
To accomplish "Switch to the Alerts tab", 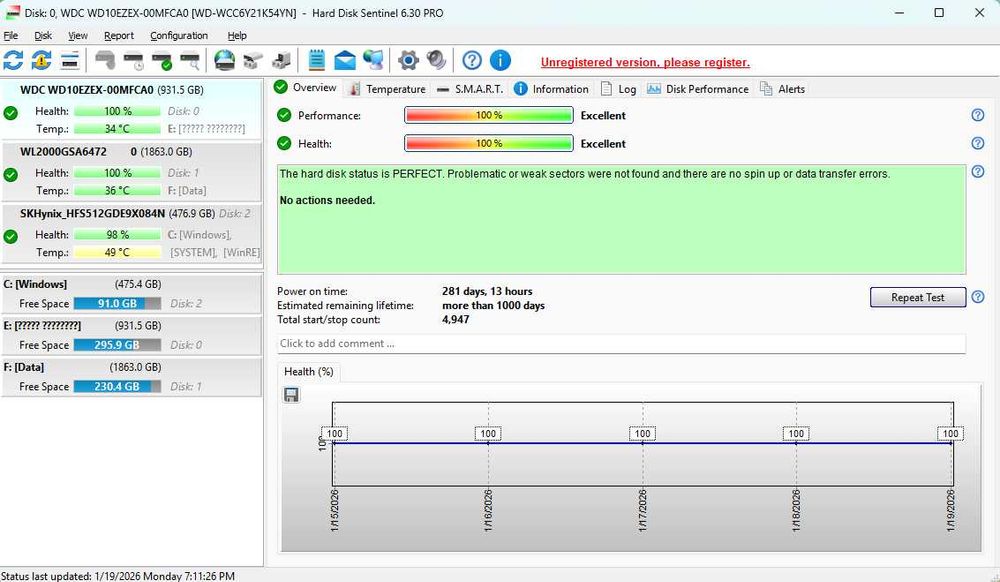I will point(783,89).
